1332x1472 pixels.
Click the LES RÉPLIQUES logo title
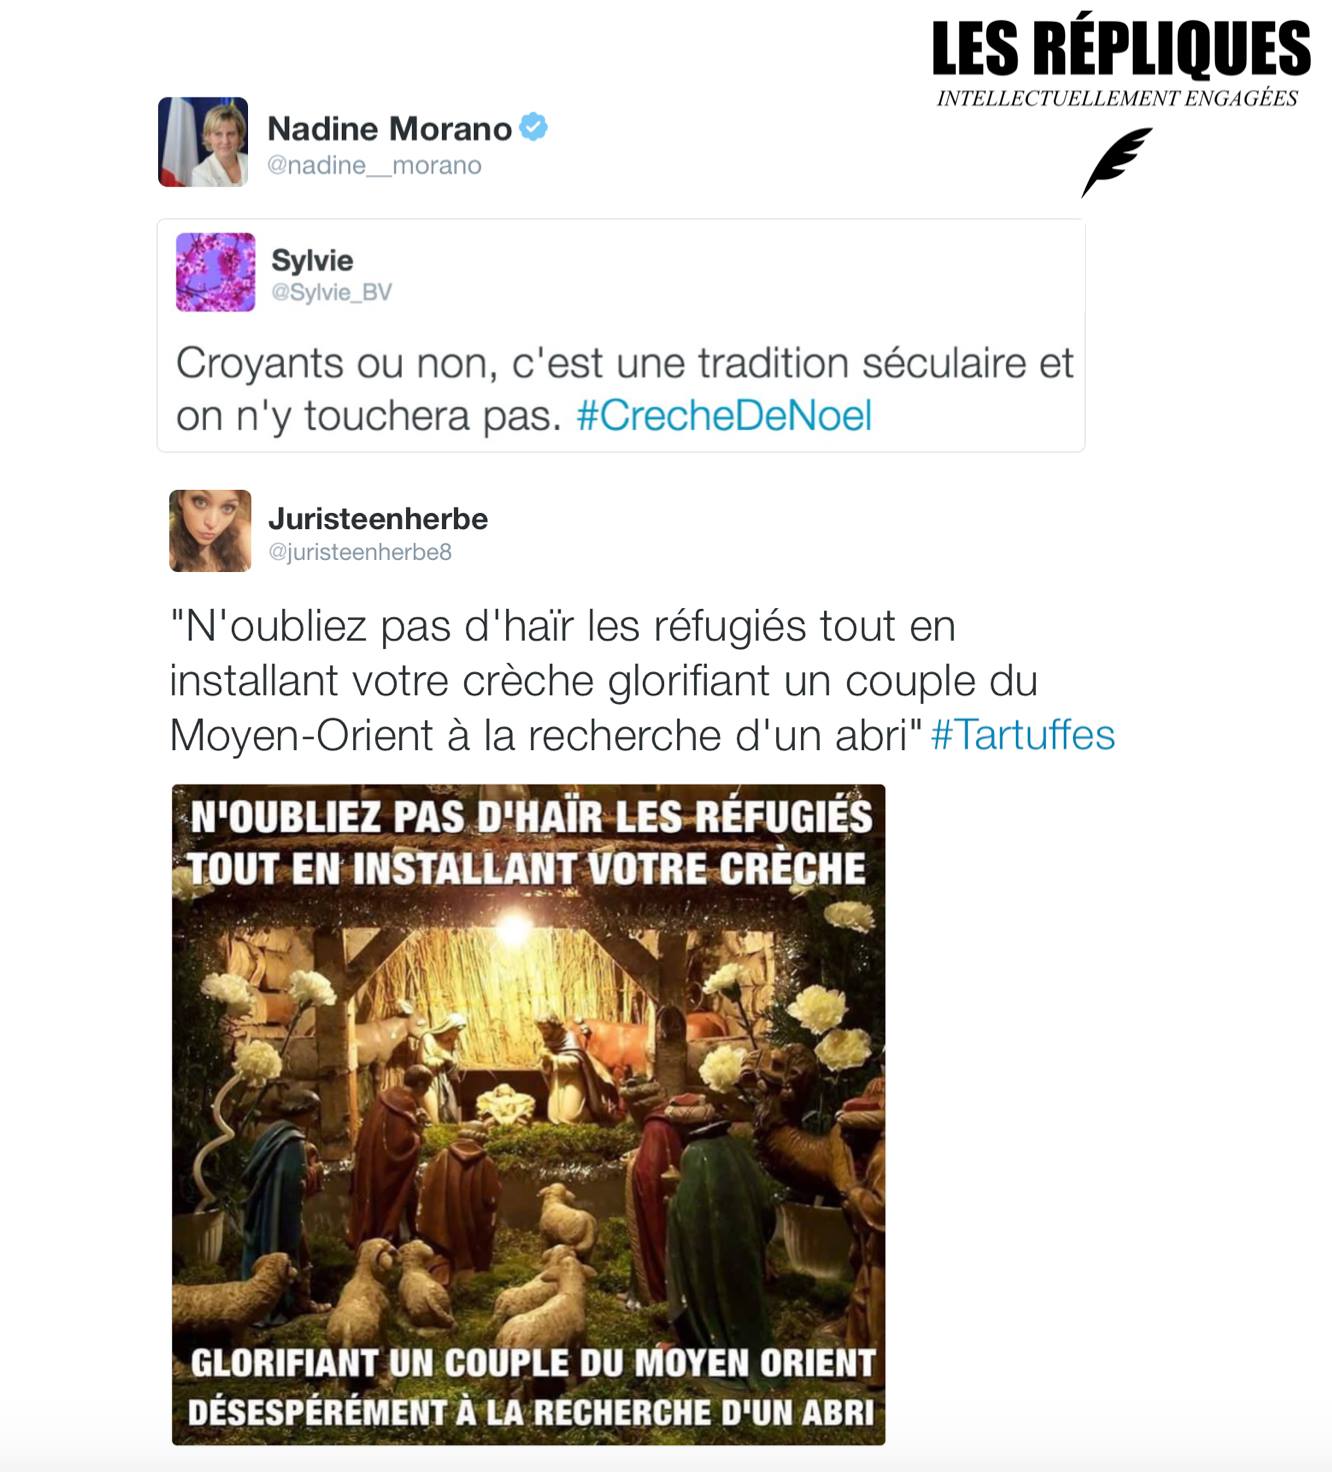click(x=1121, y=49)
